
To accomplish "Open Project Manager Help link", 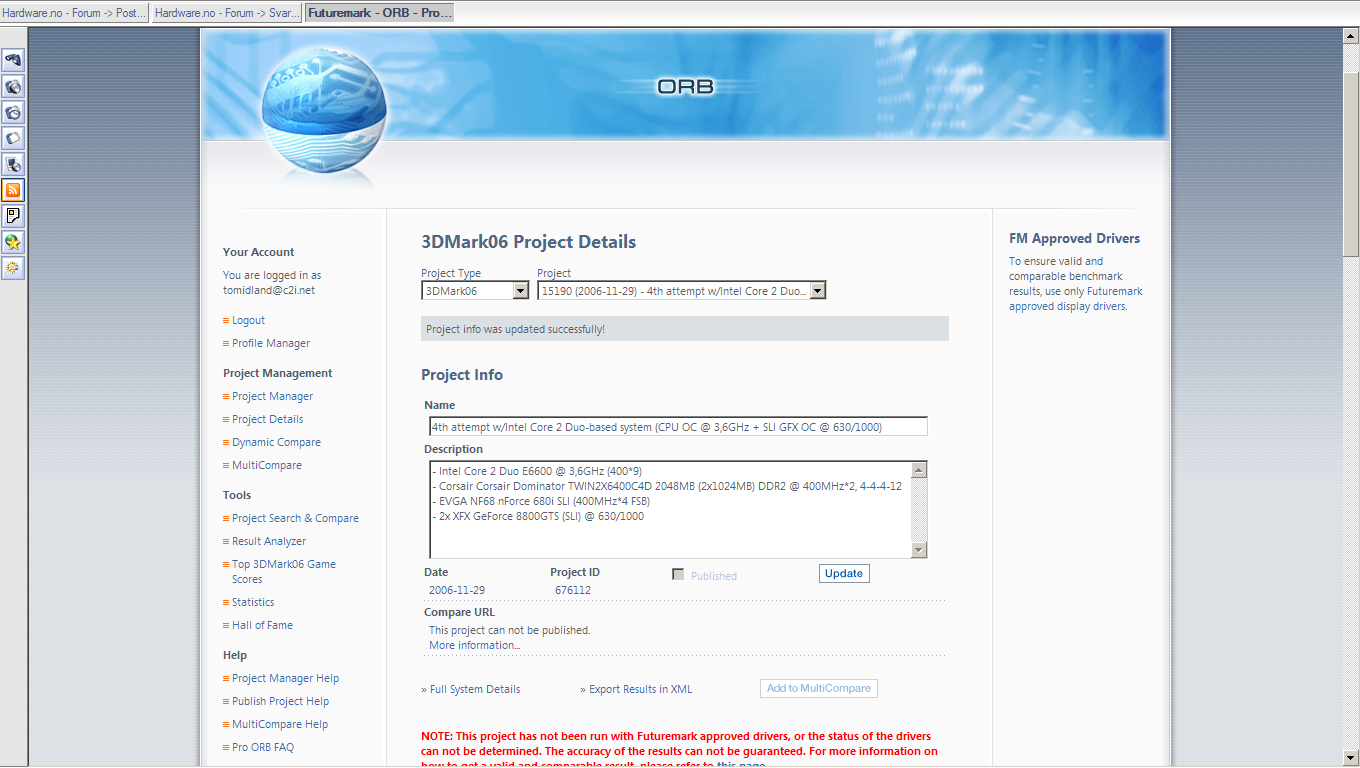I will (285, 679).
